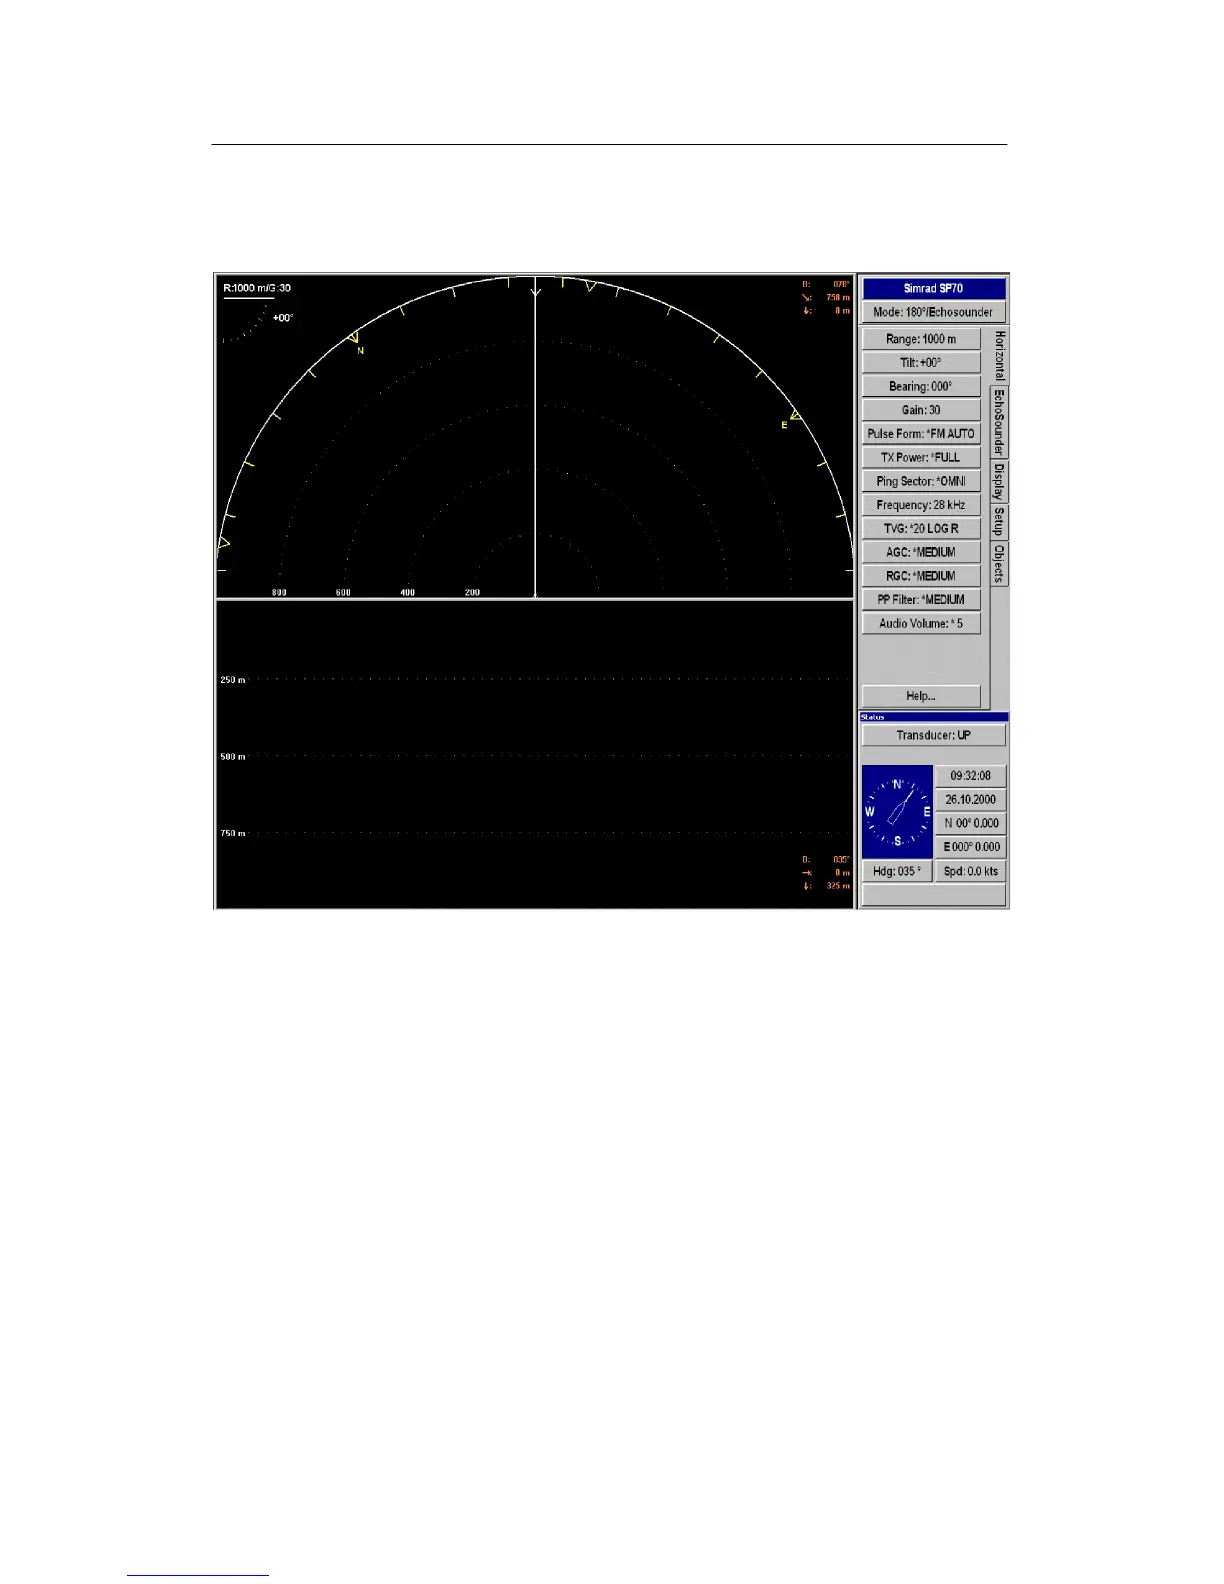
Task: Open Pulse Form: *FM AUTO options
Action: tap(921, 434)
